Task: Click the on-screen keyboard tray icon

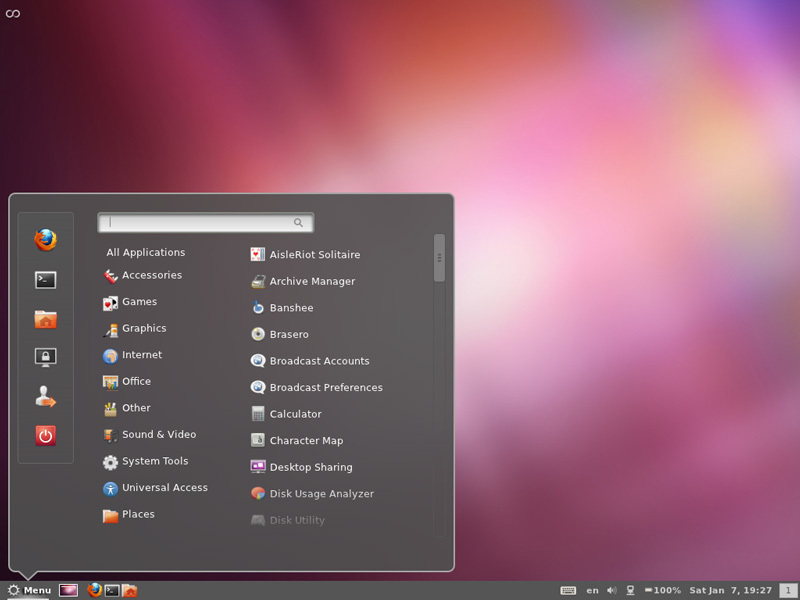Action: [568, 590]
